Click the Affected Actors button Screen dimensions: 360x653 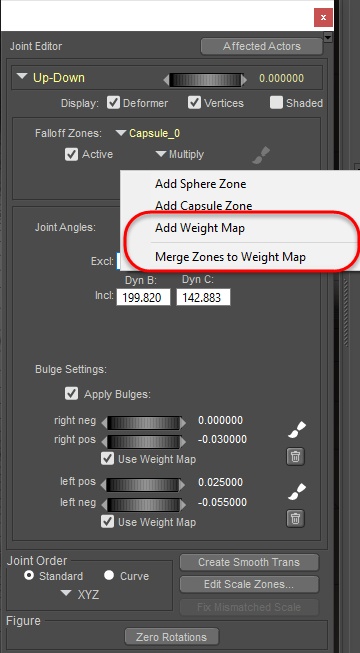(x=262, y=46)
